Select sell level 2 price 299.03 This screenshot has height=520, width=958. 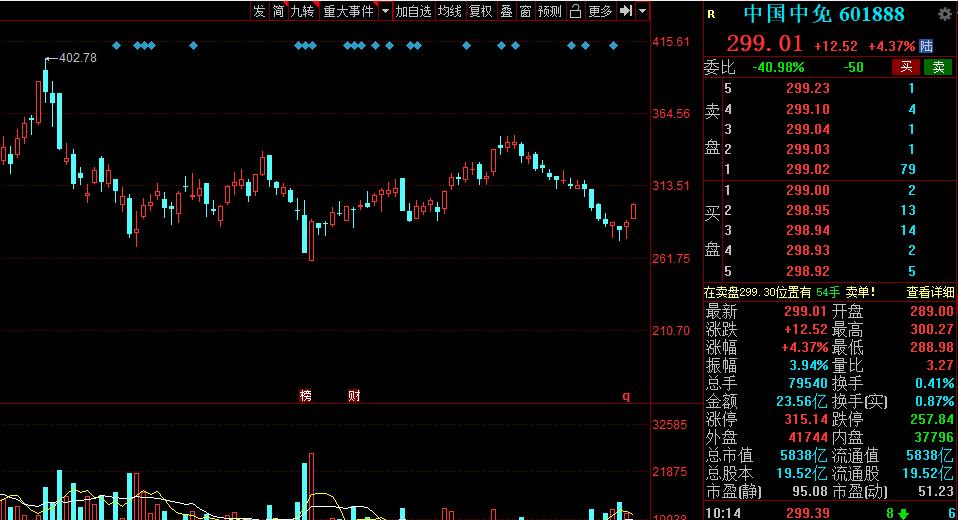click(808, 149)
